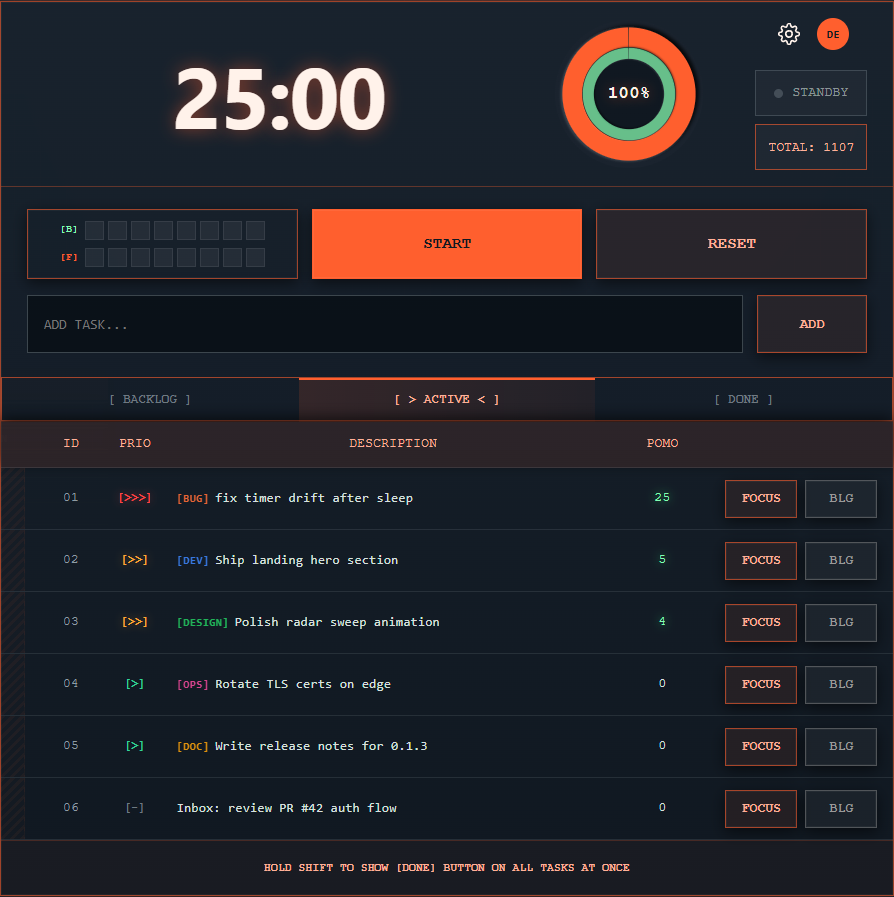Image resolution: width=894 pixels, height=897 pixels.
Task: Focus on Ship landing hero section
Action: point(761,561)
